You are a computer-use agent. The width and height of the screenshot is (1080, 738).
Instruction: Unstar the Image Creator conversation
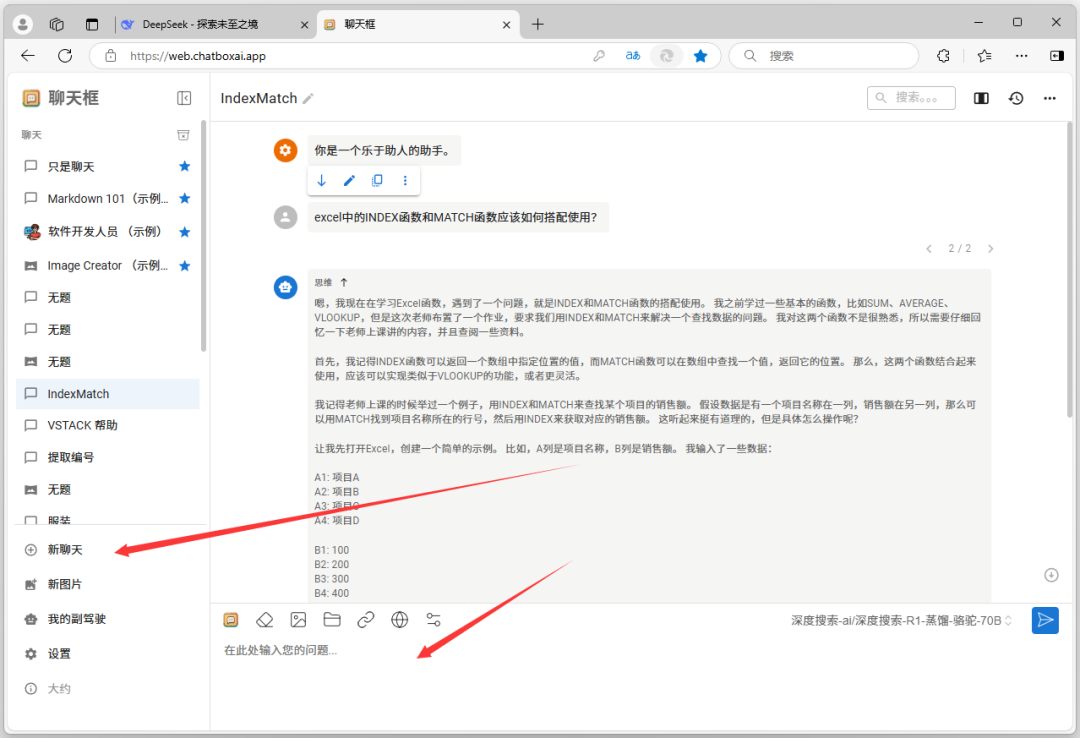click(x=185, y=265)
